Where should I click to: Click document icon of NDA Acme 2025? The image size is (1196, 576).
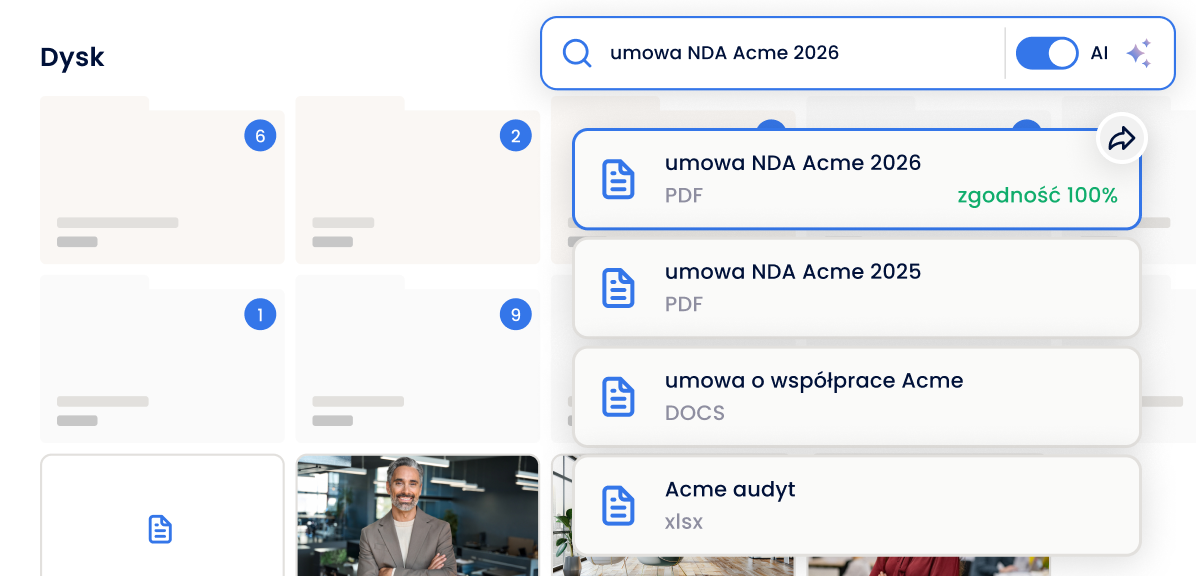point(619,288)
